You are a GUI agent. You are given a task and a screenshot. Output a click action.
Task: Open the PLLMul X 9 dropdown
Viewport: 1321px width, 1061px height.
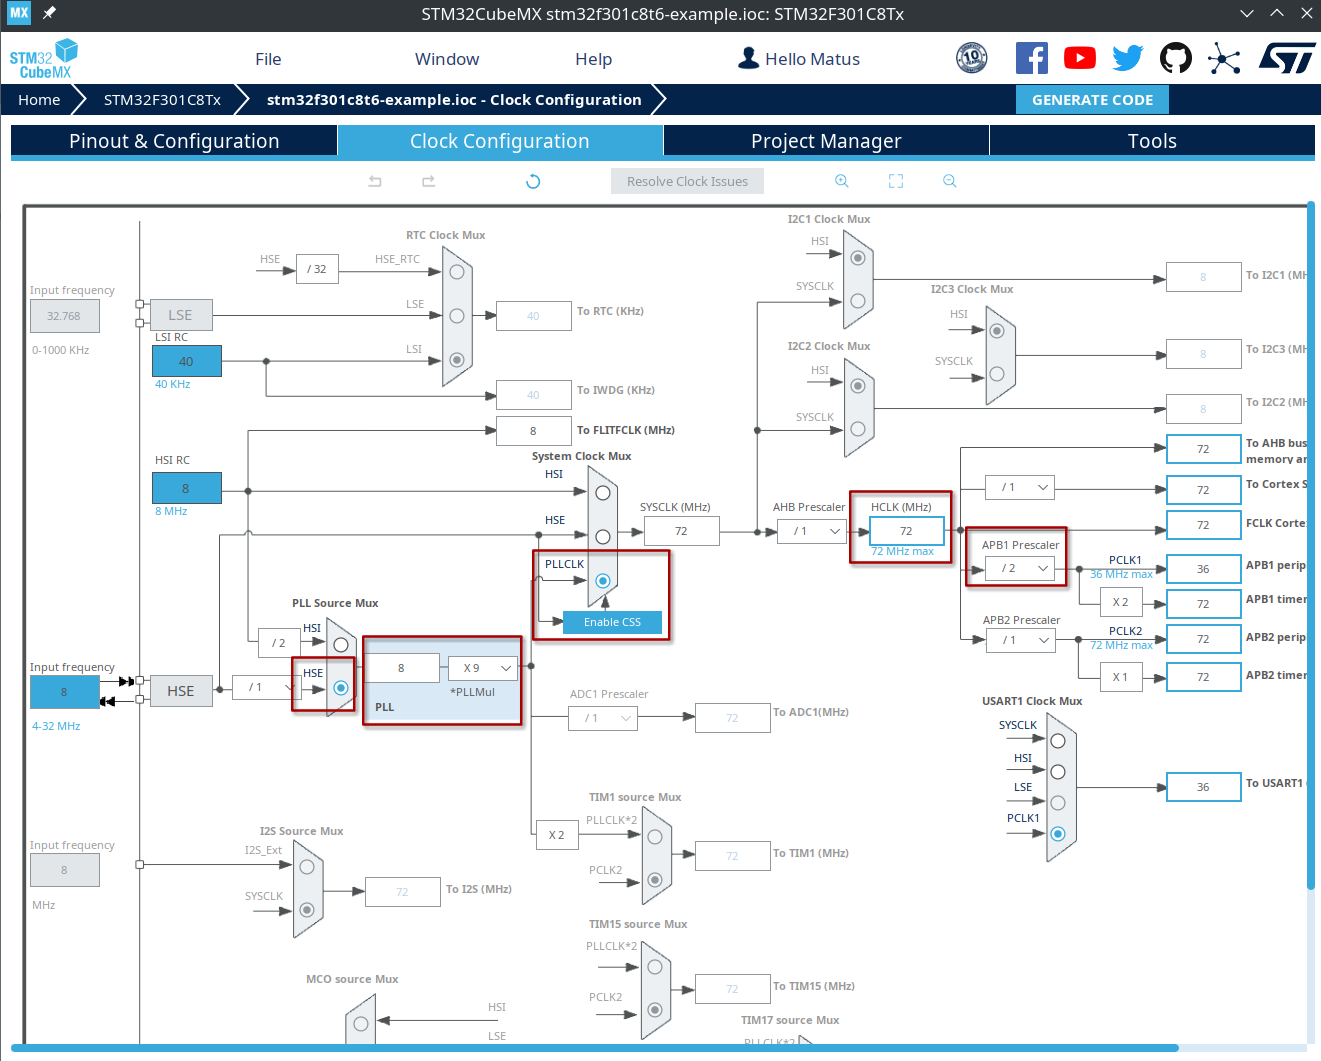pos(482,668)
